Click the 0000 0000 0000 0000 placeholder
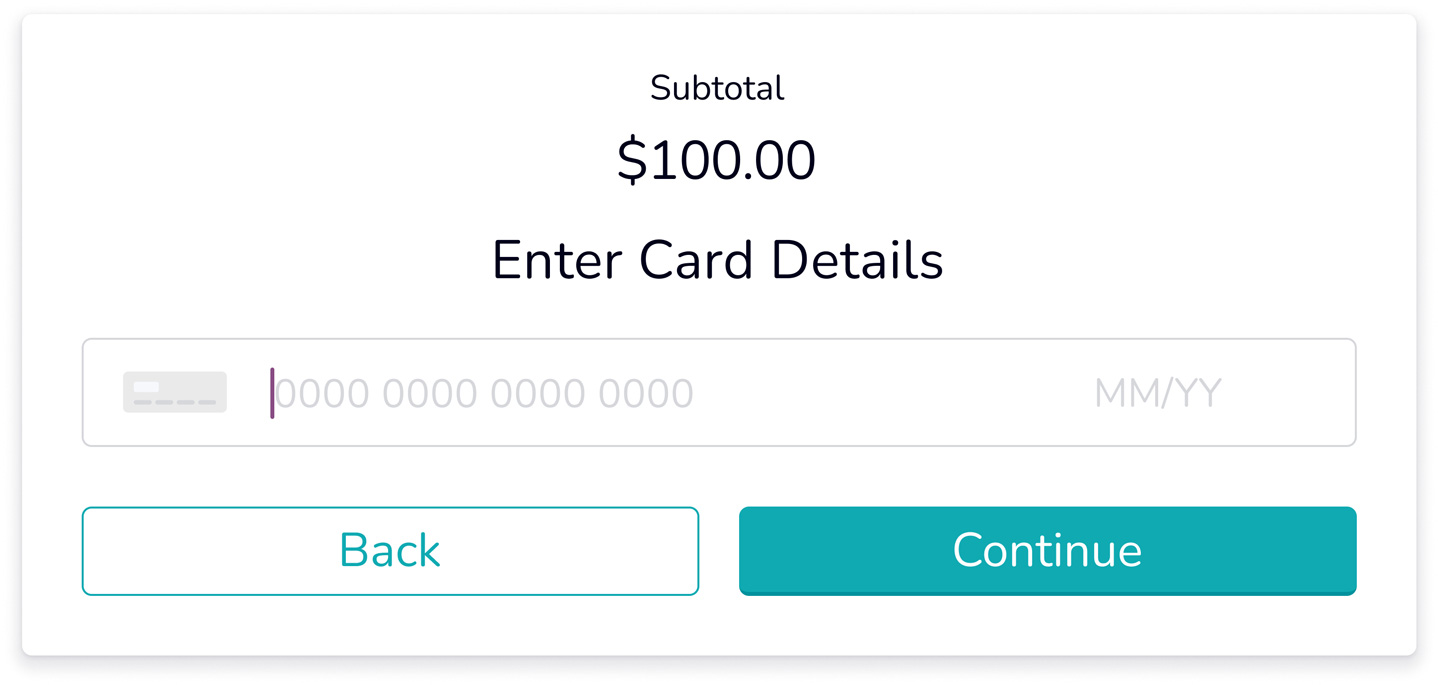 click(x=484, y=394)
